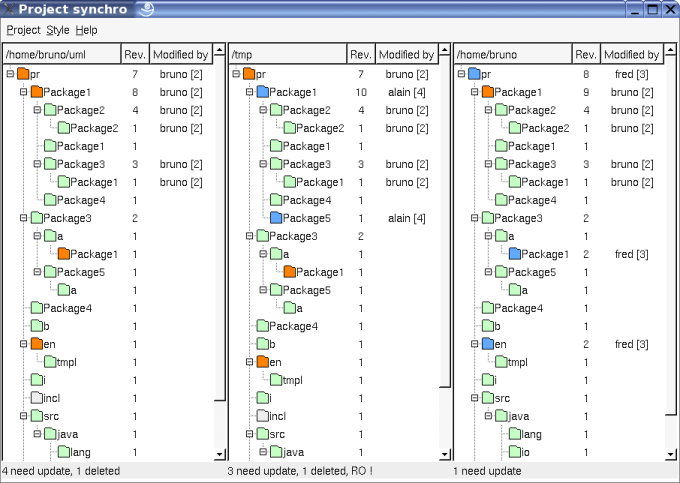The width and height of the screenshot is (680, 483).
Task: Click orange Package1 icon under a in /home/bruno/uml
Action: click(x=64, y=254)
